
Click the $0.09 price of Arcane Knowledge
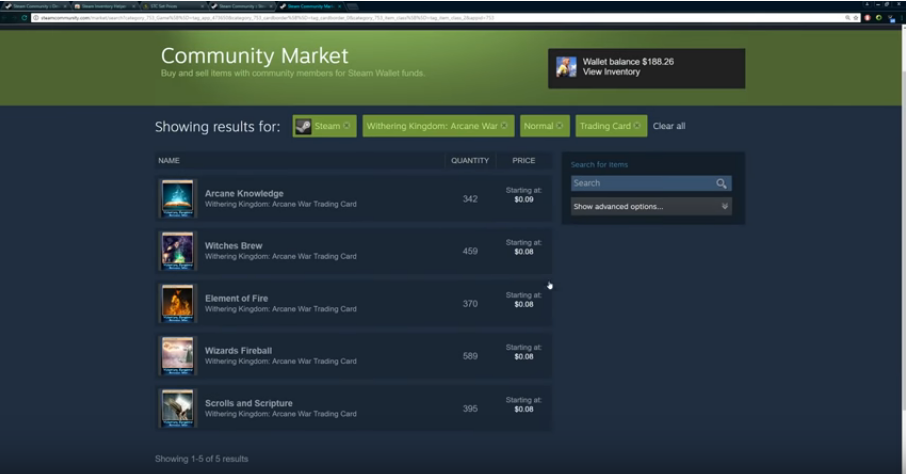524,199
